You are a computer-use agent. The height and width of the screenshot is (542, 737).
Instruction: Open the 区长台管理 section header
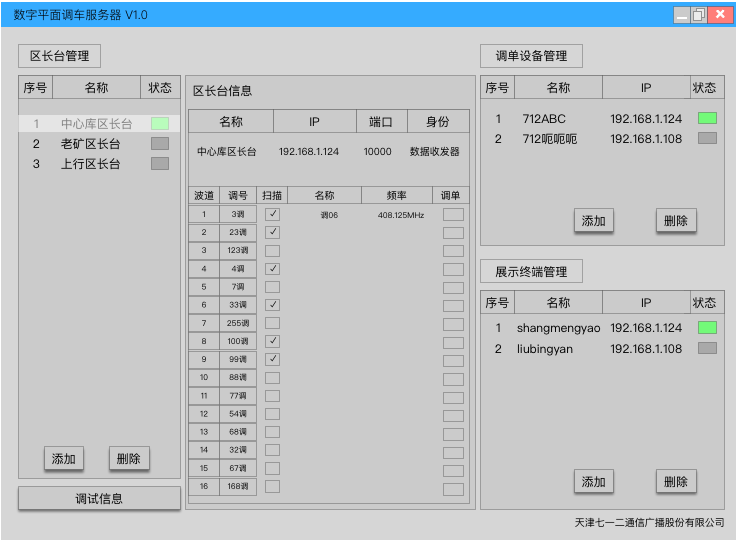point(60,56)
